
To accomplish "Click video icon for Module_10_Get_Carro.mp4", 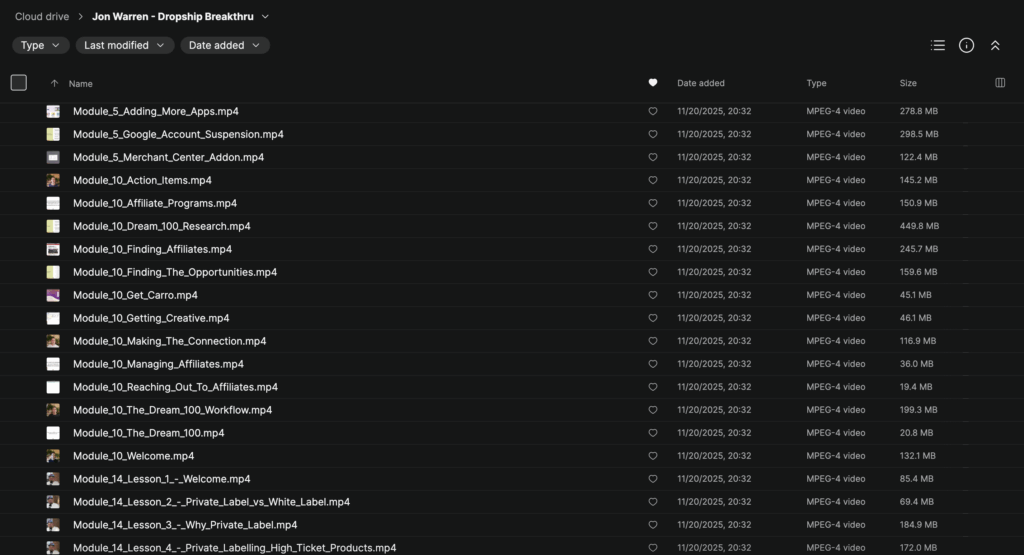I will tap(53, 295).
